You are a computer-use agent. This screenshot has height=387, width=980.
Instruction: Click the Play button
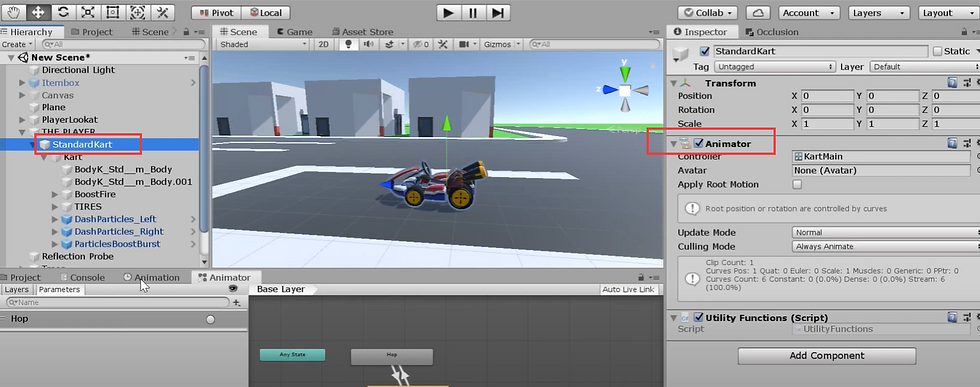pyautogui.click(x=448, y=13)
